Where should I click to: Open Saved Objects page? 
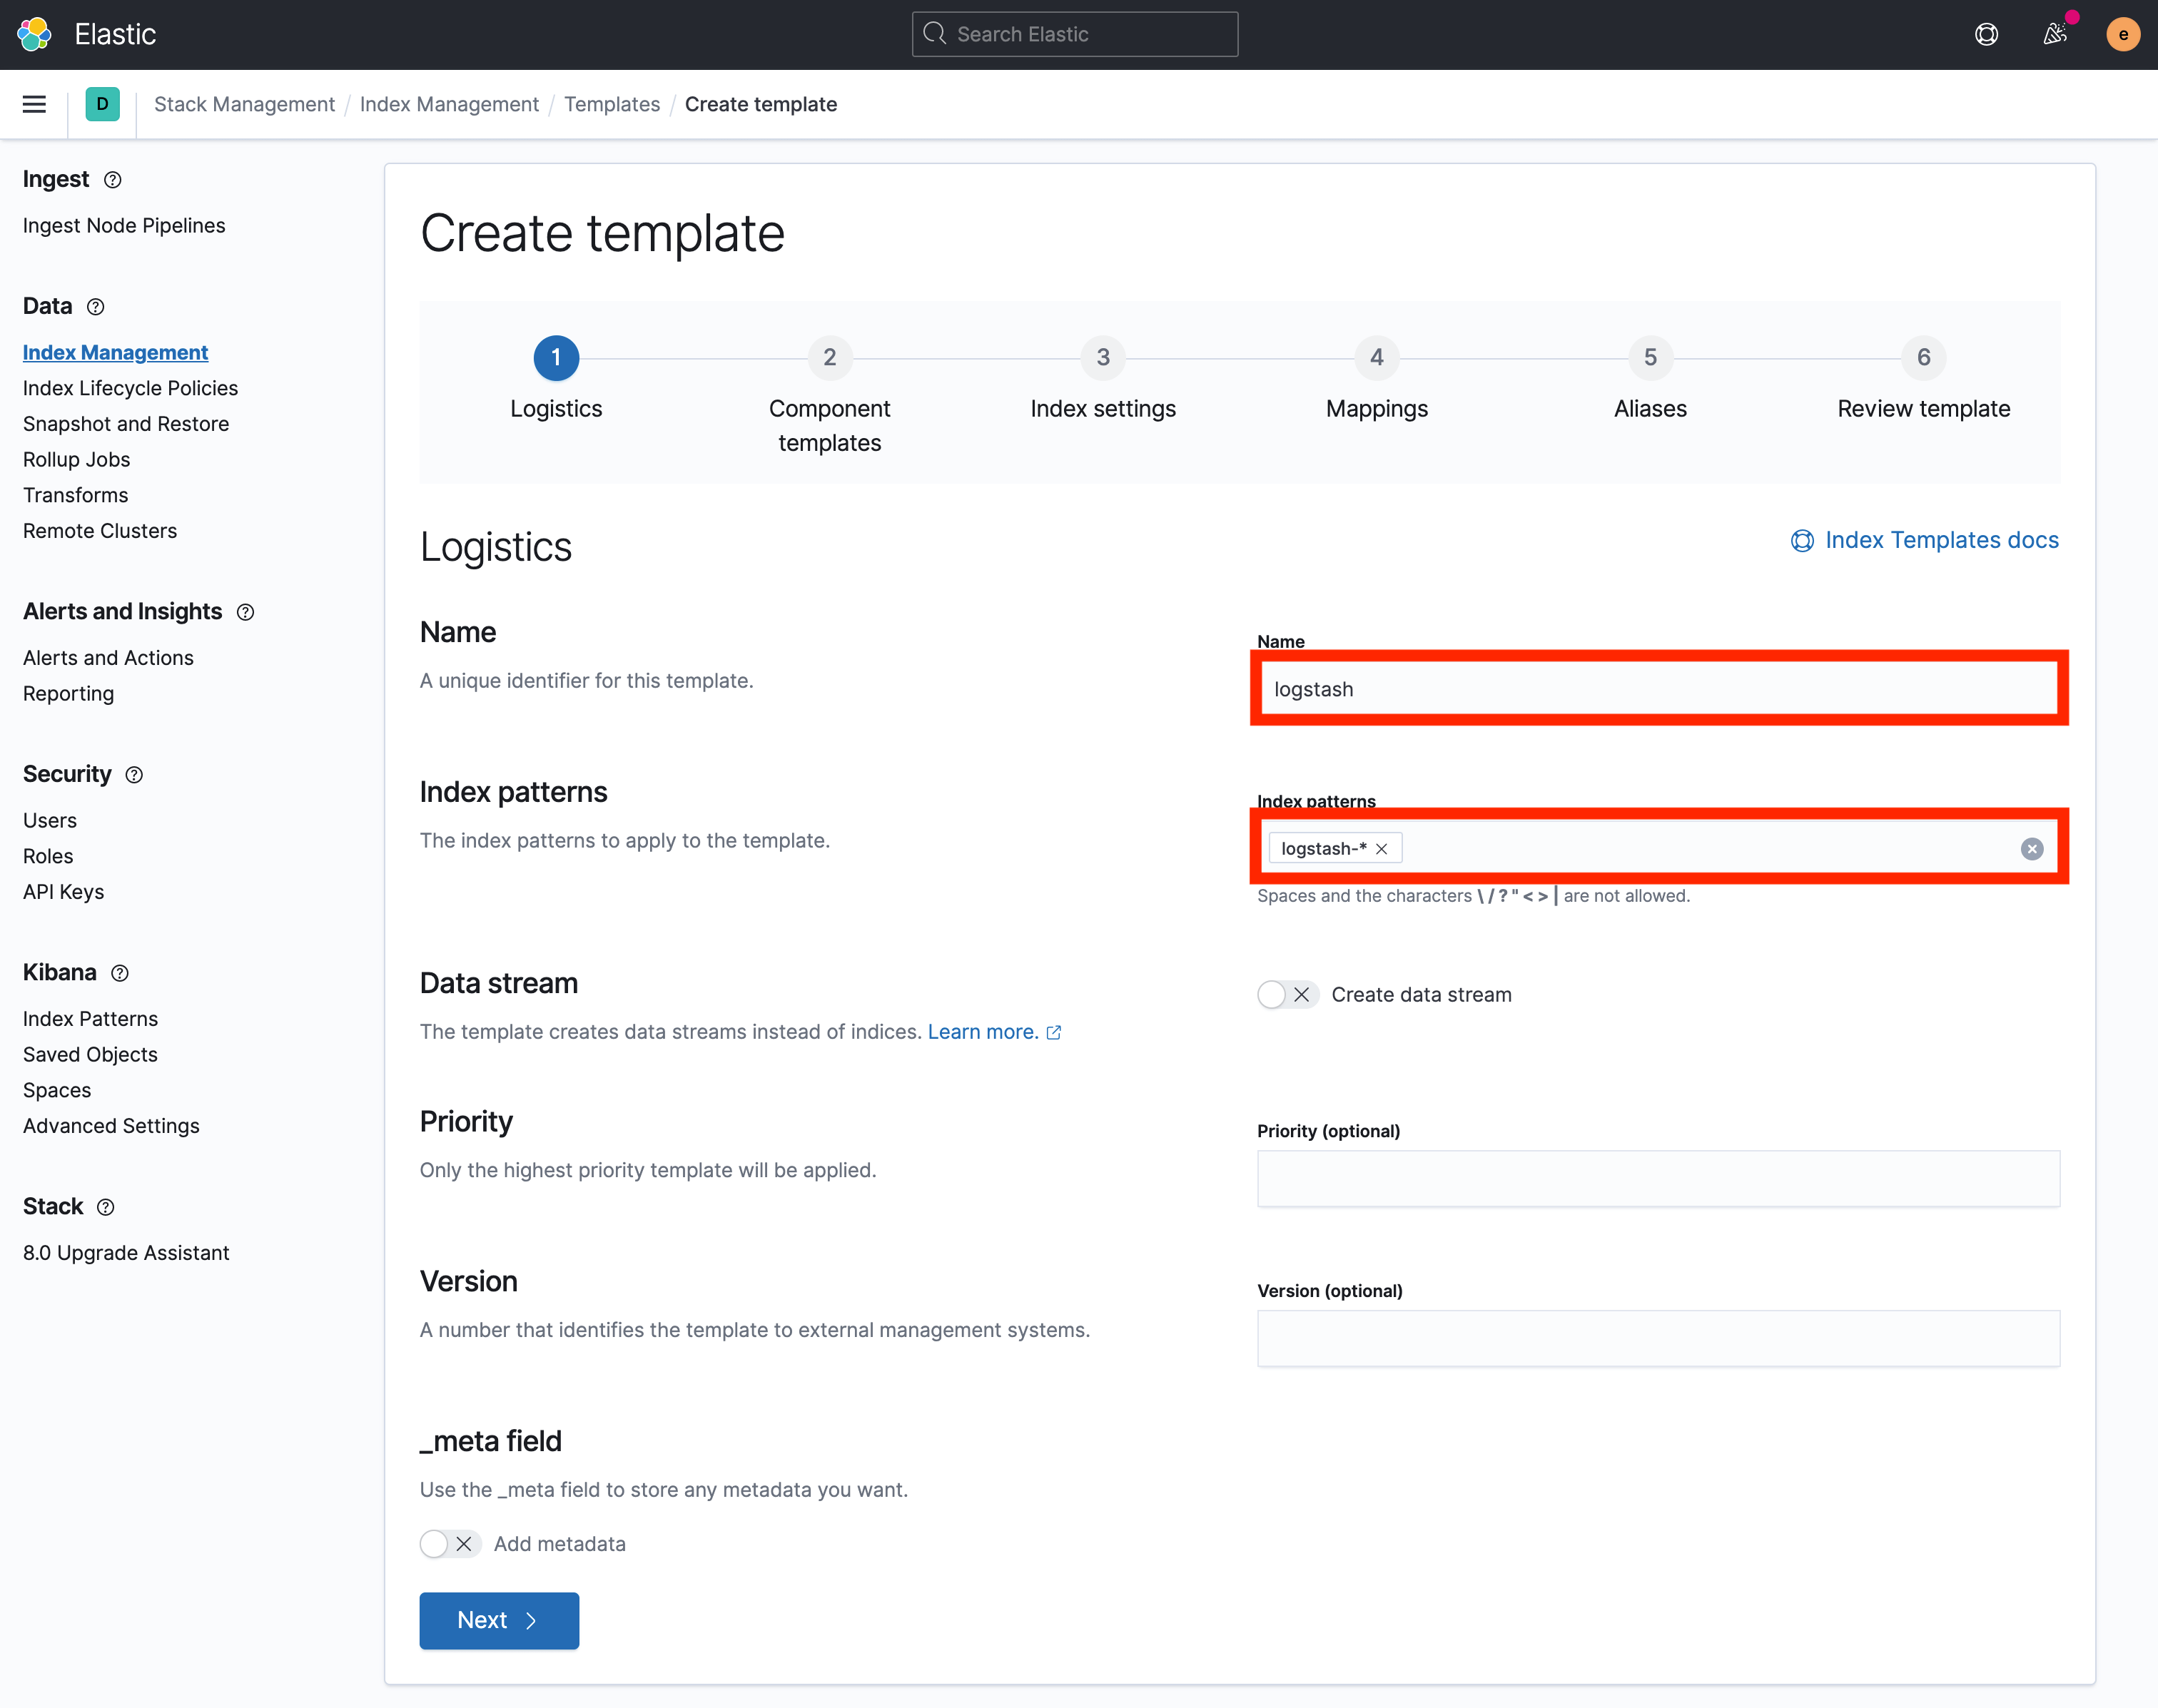click(x=90, y=1055)
